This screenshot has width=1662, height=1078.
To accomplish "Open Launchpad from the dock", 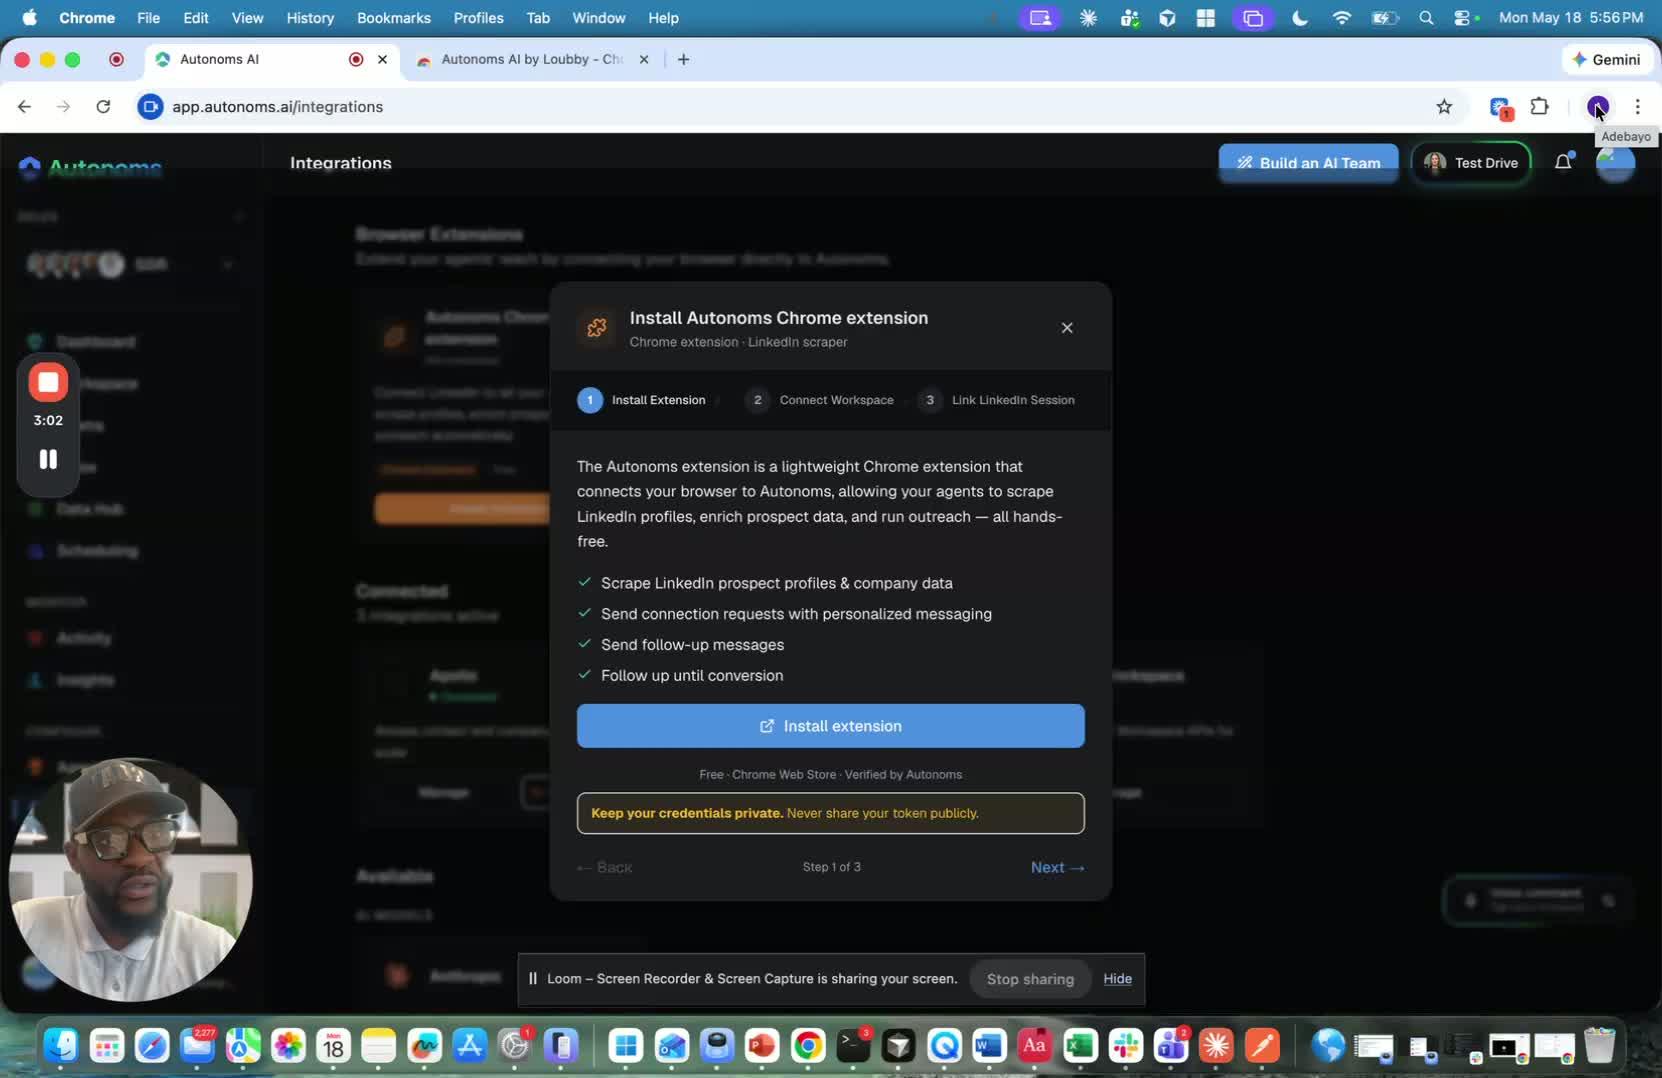I will point(107,1046).
